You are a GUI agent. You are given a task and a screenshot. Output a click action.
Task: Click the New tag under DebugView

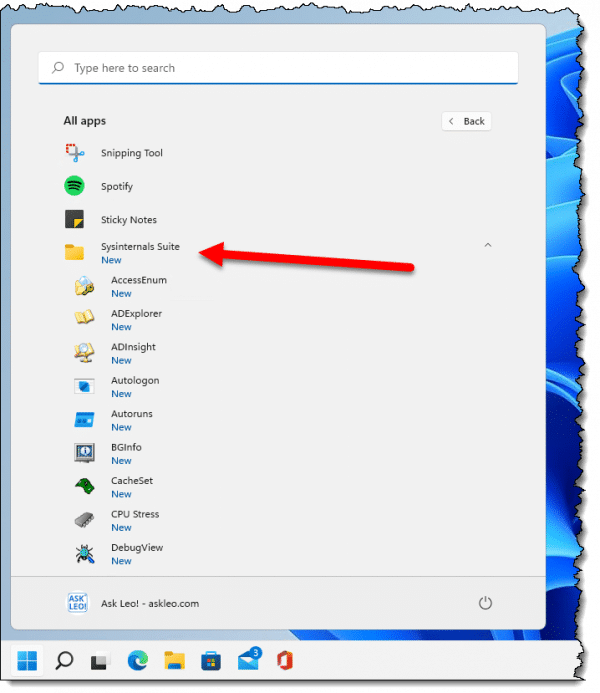coord(121,561)
